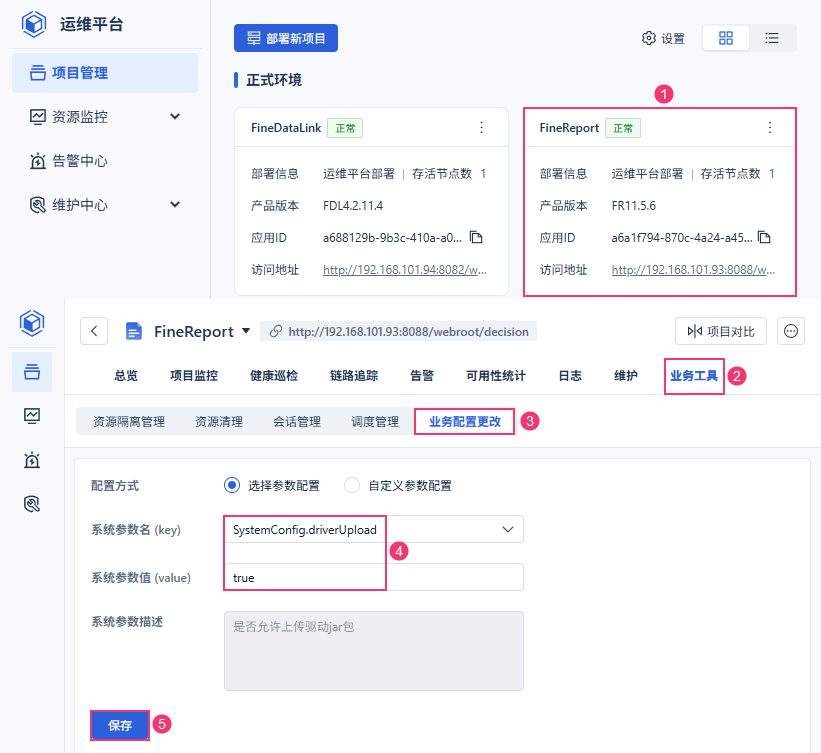
Task: Click the 告警中心 alarm icon in the expanded sidebar
Action: pyautogui.click(x=38, y=161)
